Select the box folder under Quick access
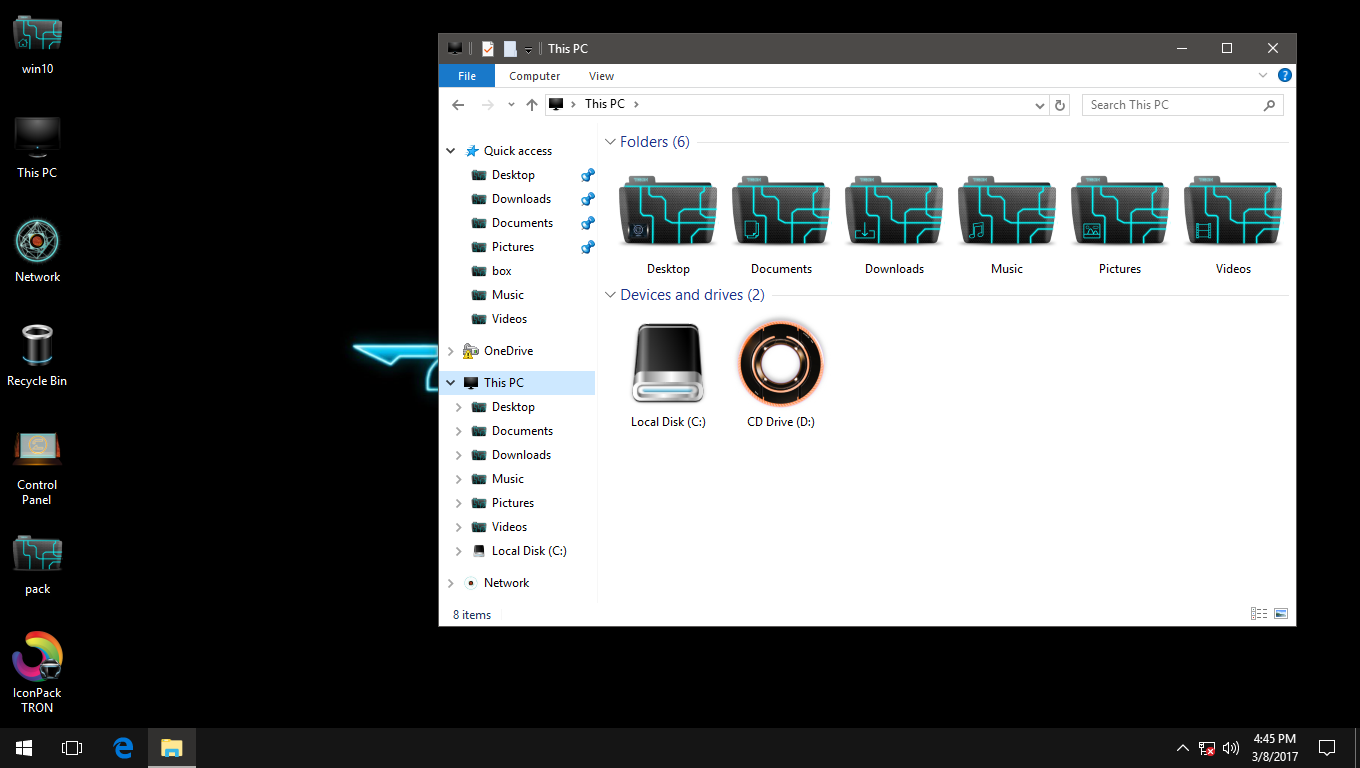Image resolution: width=1360 pixels, height=768 pixels. coord(502,271)
